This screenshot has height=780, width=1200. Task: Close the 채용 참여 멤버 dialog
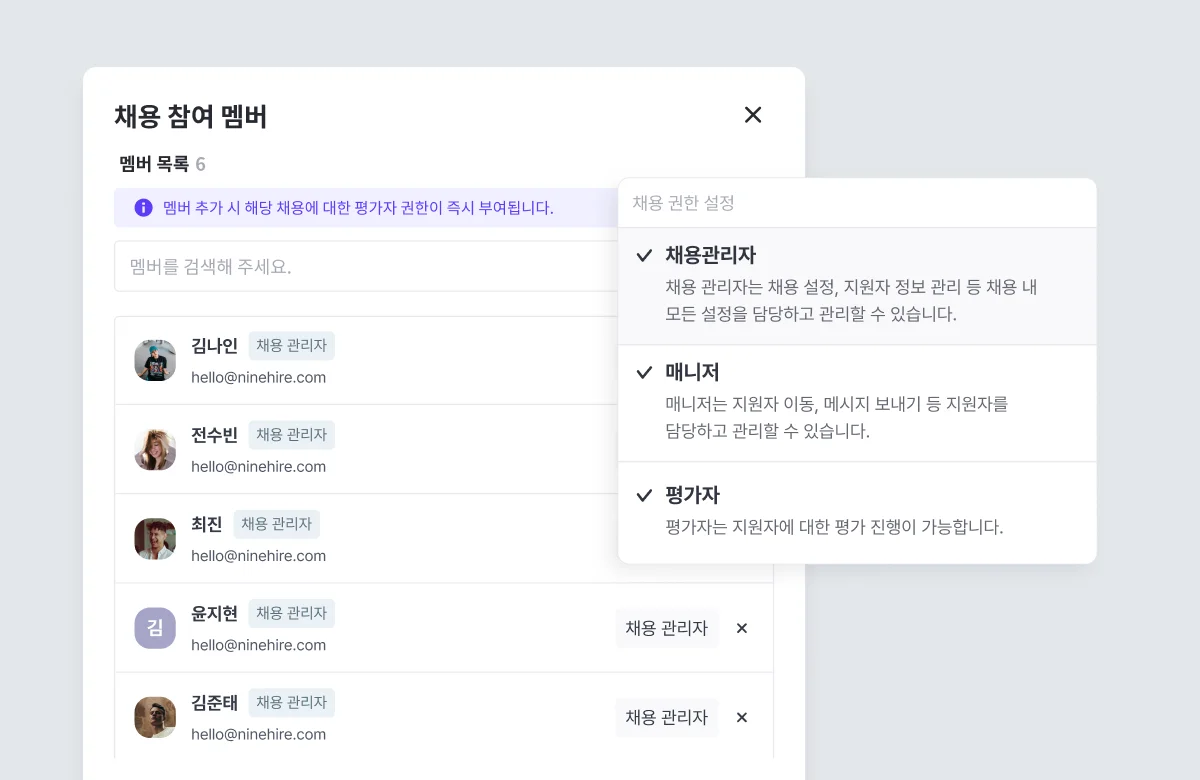(753, 115)
